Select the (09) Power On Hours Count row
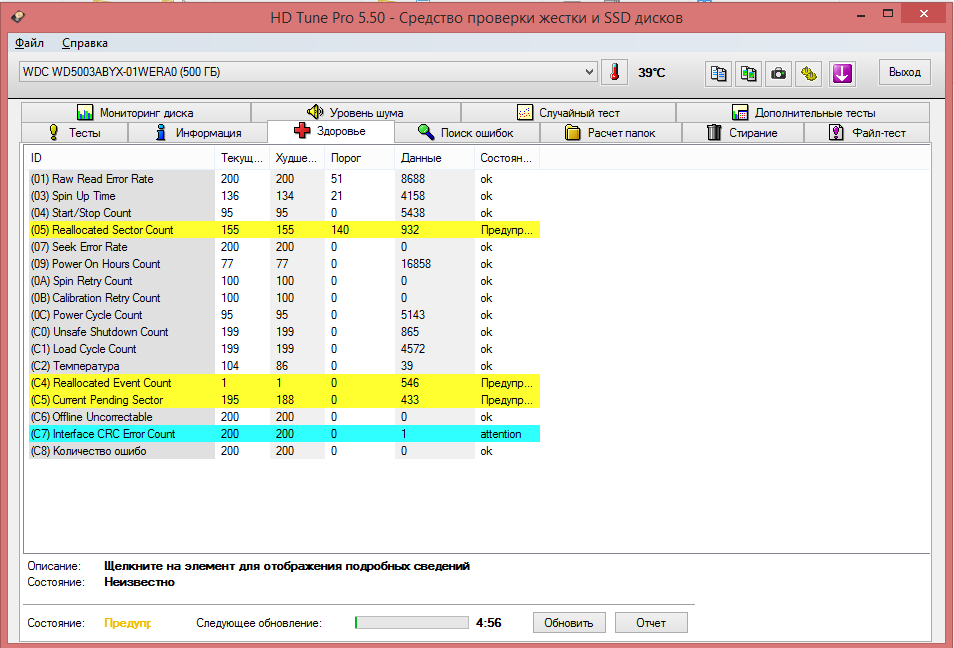954x648 pixels. tap(284, 264)
